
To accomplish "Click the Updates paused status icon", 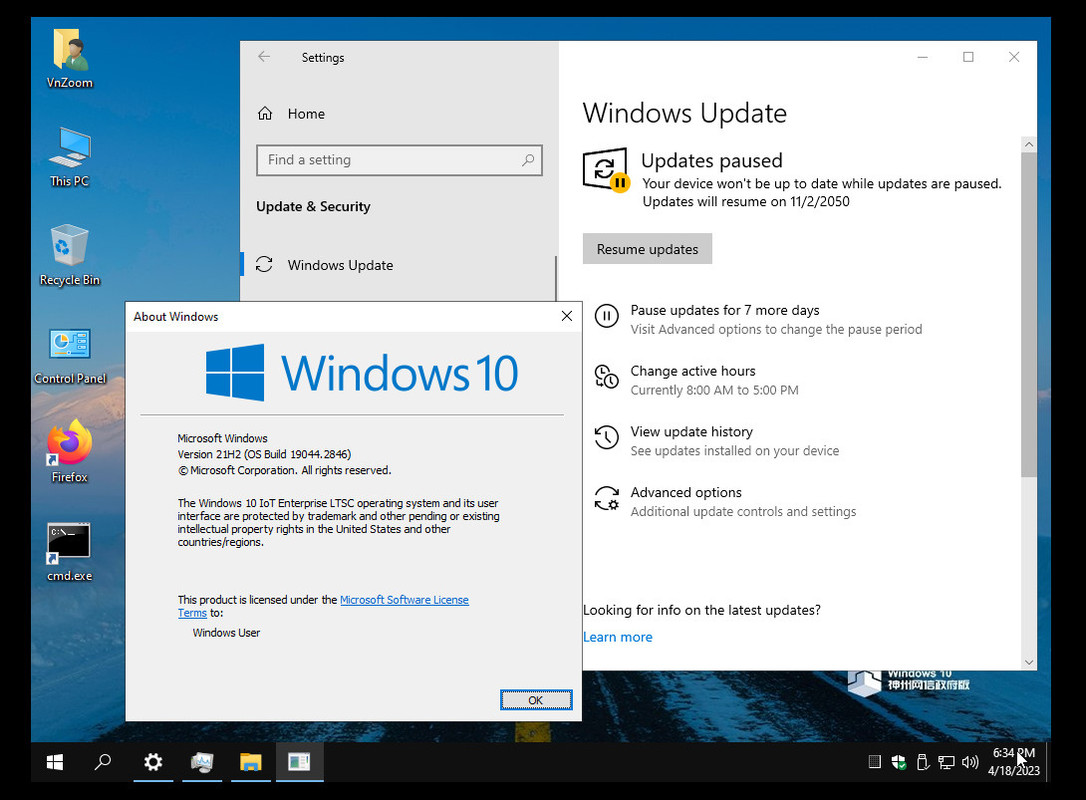I will point(606,170).
